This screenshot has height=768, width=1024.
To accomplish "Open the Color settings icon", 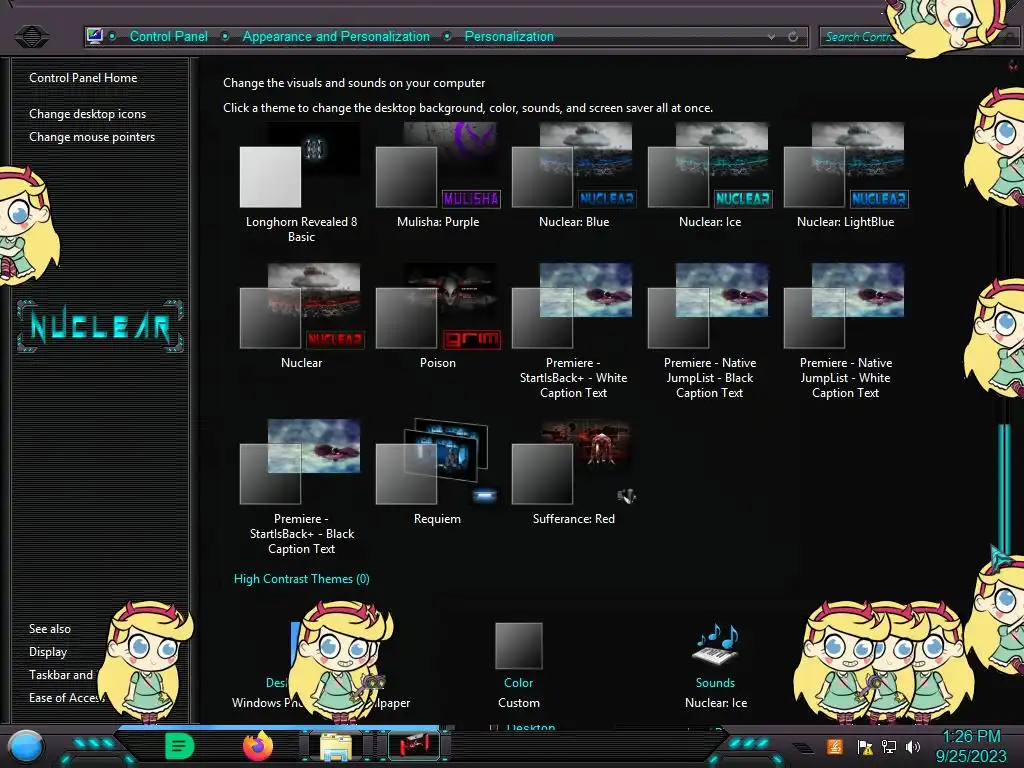I will pos(519,646).
